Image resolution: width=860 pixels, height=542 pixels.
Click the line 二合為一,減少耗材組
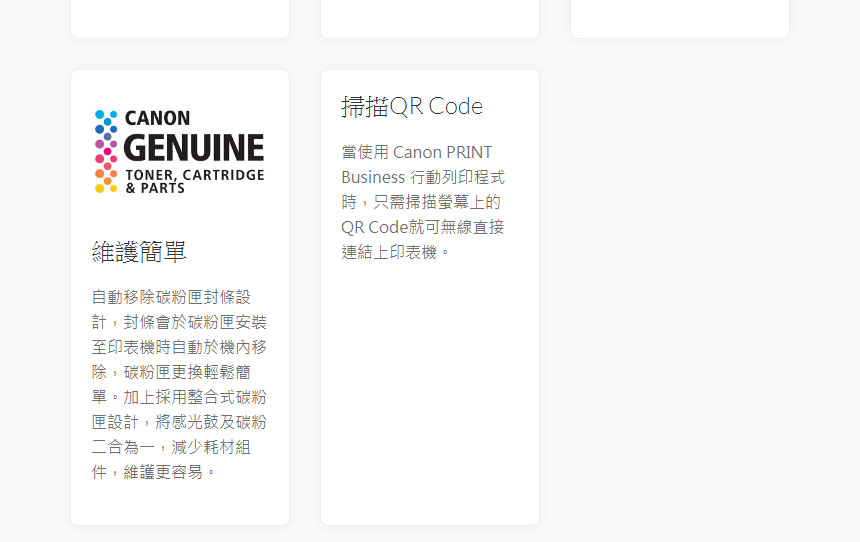coord(171,447)
